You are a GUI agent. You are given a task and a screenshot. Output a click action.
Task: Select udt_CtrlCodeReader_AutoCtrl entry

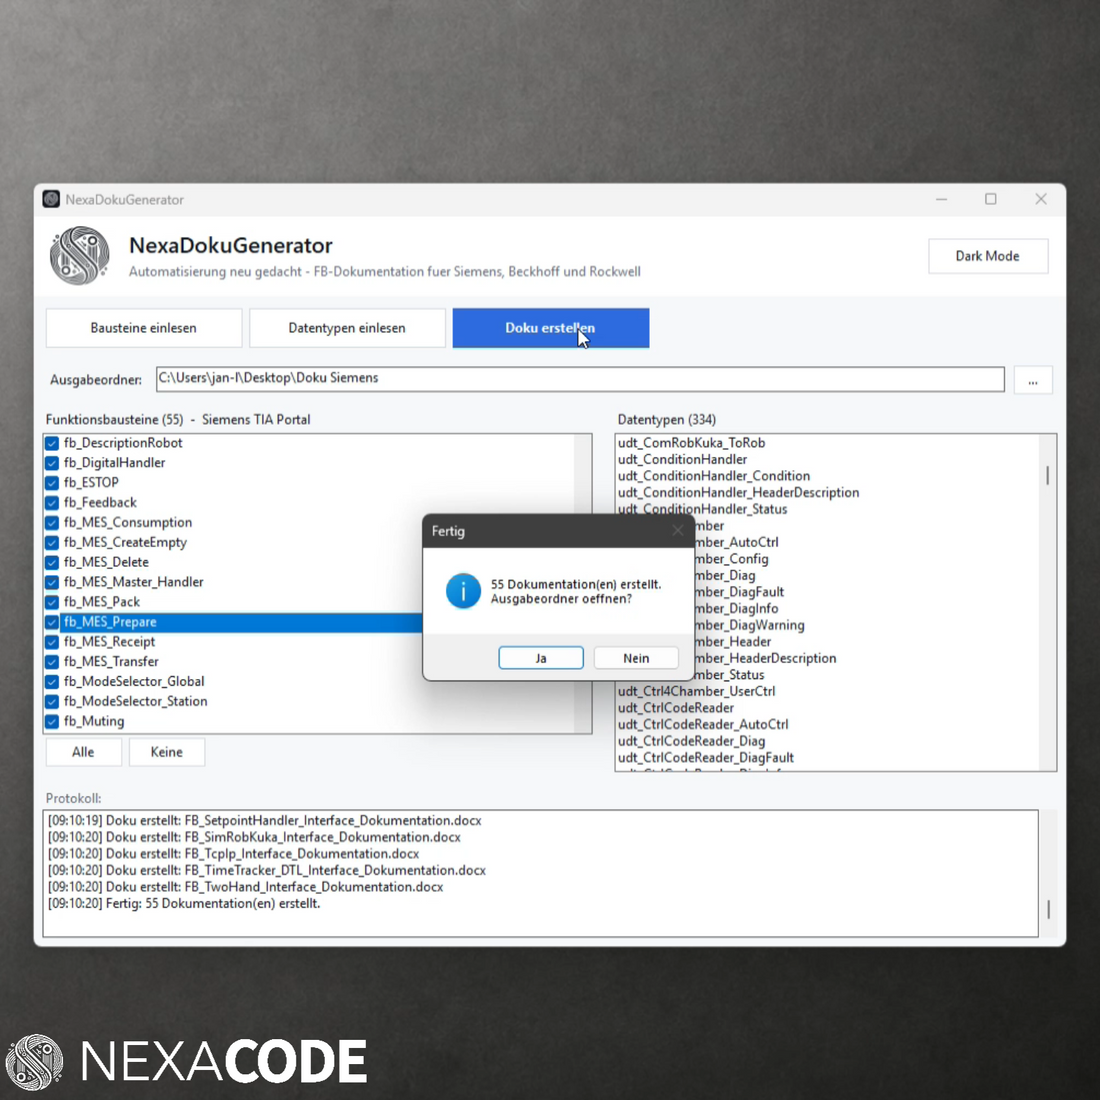pos(703,725)
